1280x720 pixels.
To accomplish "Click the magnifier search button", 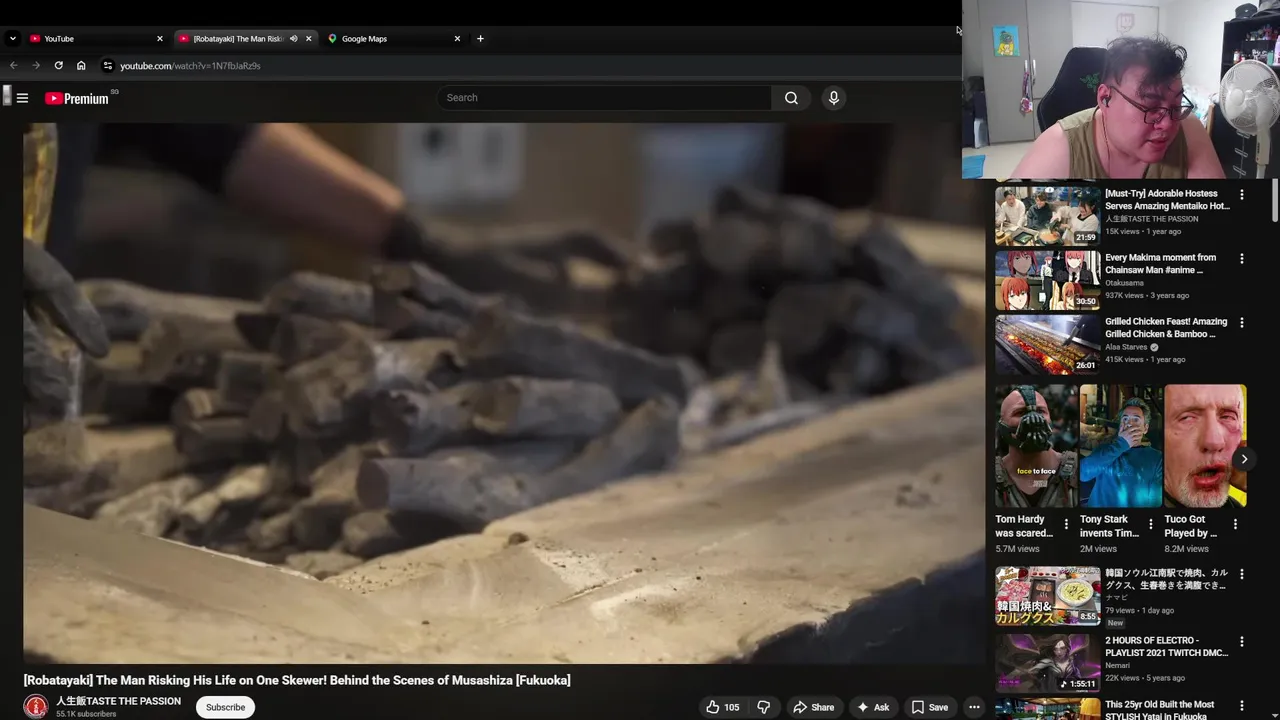I will point(791,98).
